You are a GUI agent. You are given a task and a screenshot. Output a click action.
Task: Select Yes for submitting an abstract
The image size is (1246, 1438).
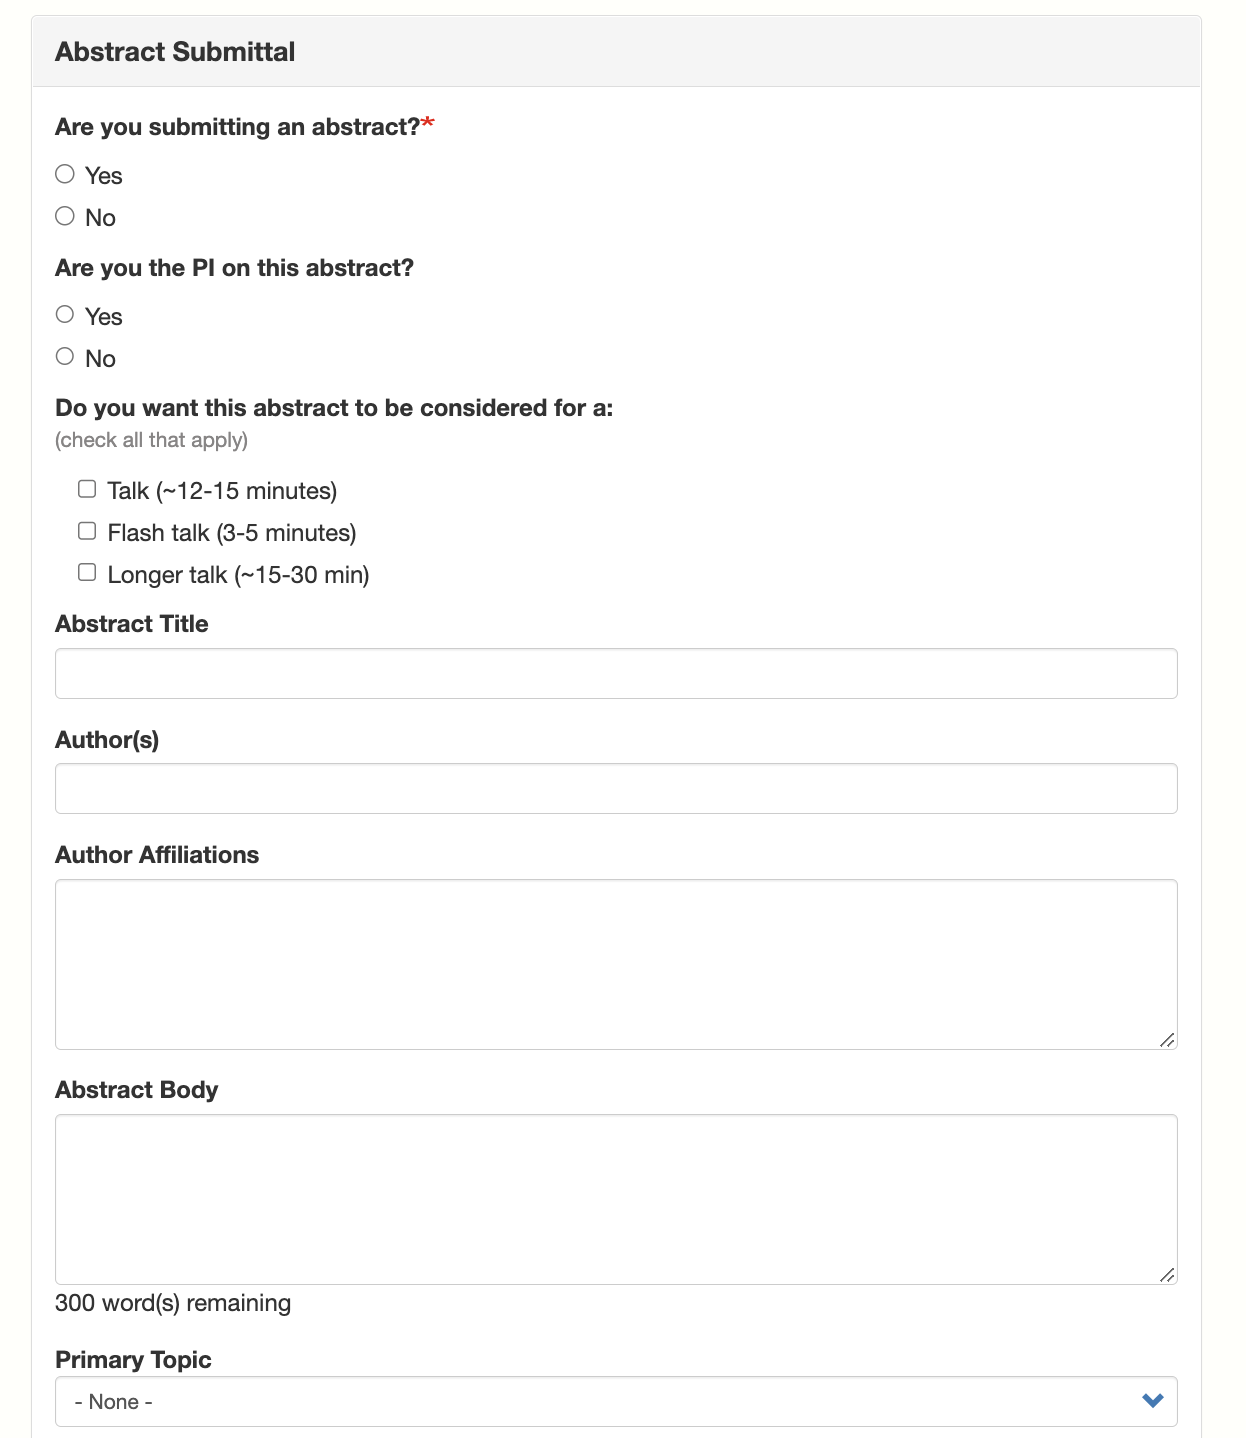(x=65, y=175)
